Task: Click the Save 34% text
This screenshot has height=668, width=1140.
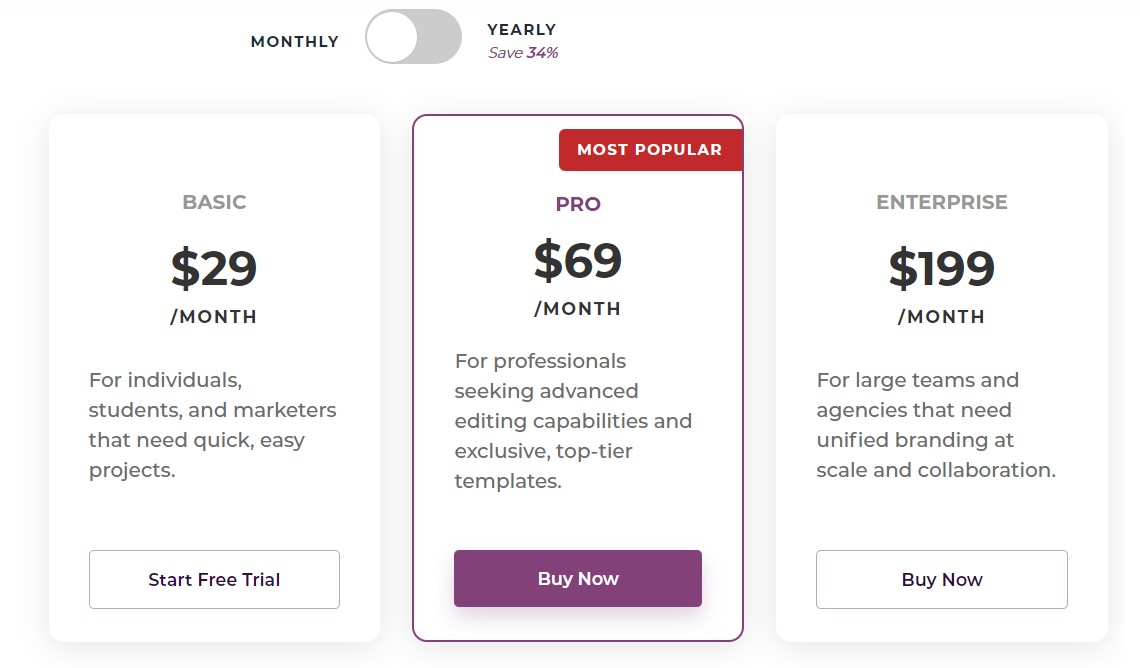Action: pos(523,53)
